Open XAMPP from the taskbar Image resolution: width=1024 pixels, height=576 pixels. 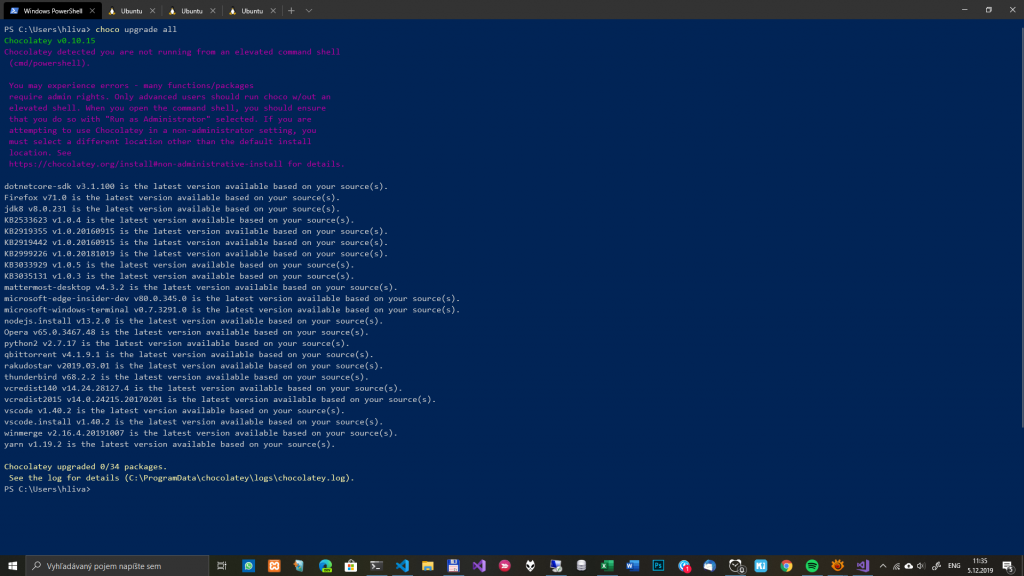(274, 566)
